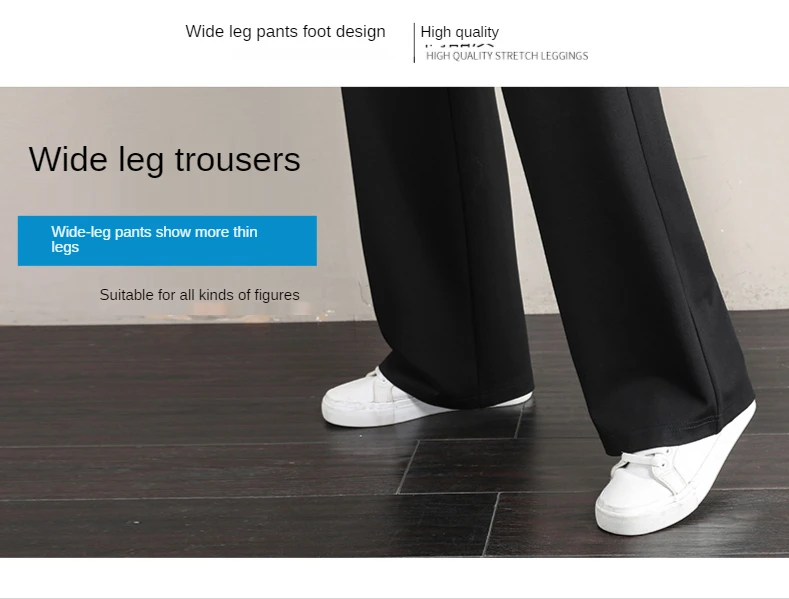Select 'Suitable for all kinds of figures' text
The image size is (789, 599).
point(199,295)
